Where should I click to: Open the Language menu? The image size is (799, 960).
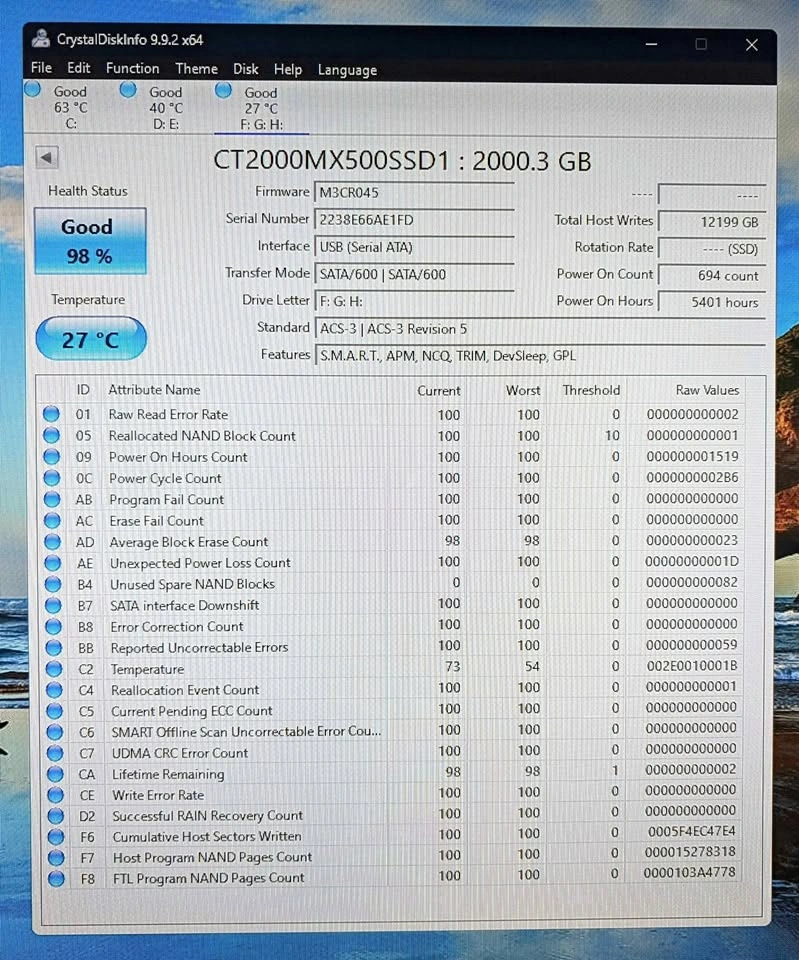click(x=347, y=70)
